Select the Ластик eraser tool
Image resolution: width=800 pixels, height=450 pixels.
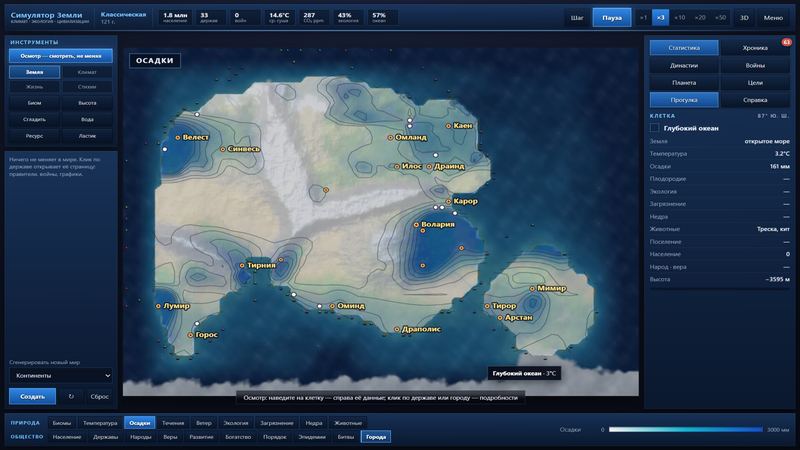[87, 136]
